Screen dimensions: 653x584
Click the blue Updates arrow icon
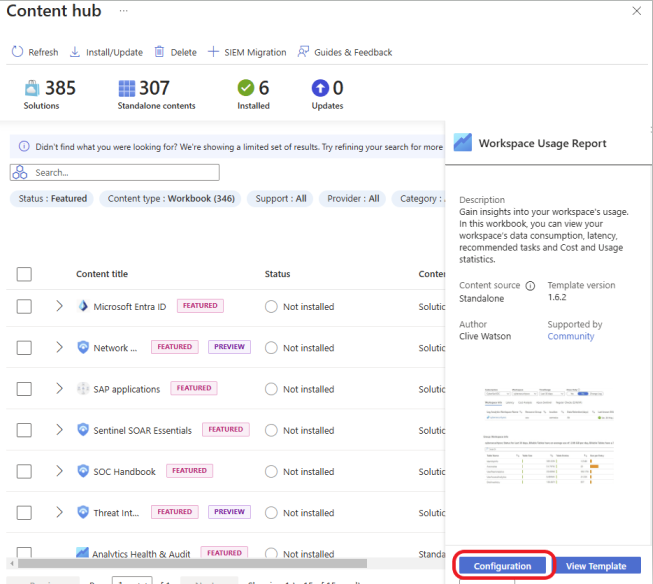pyautogui.click(x=320, y=88)
